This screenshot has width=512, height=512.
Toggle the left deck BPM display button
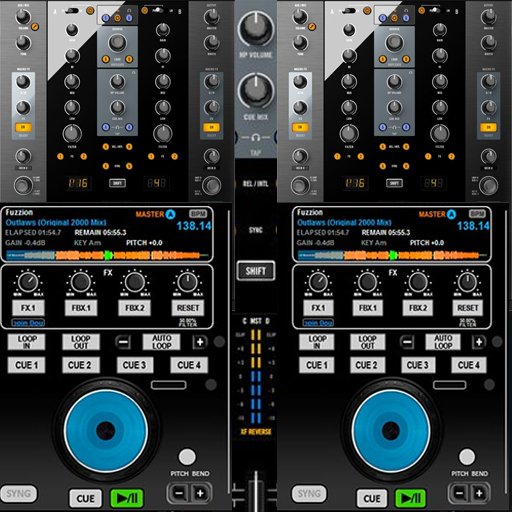[198, 214]
